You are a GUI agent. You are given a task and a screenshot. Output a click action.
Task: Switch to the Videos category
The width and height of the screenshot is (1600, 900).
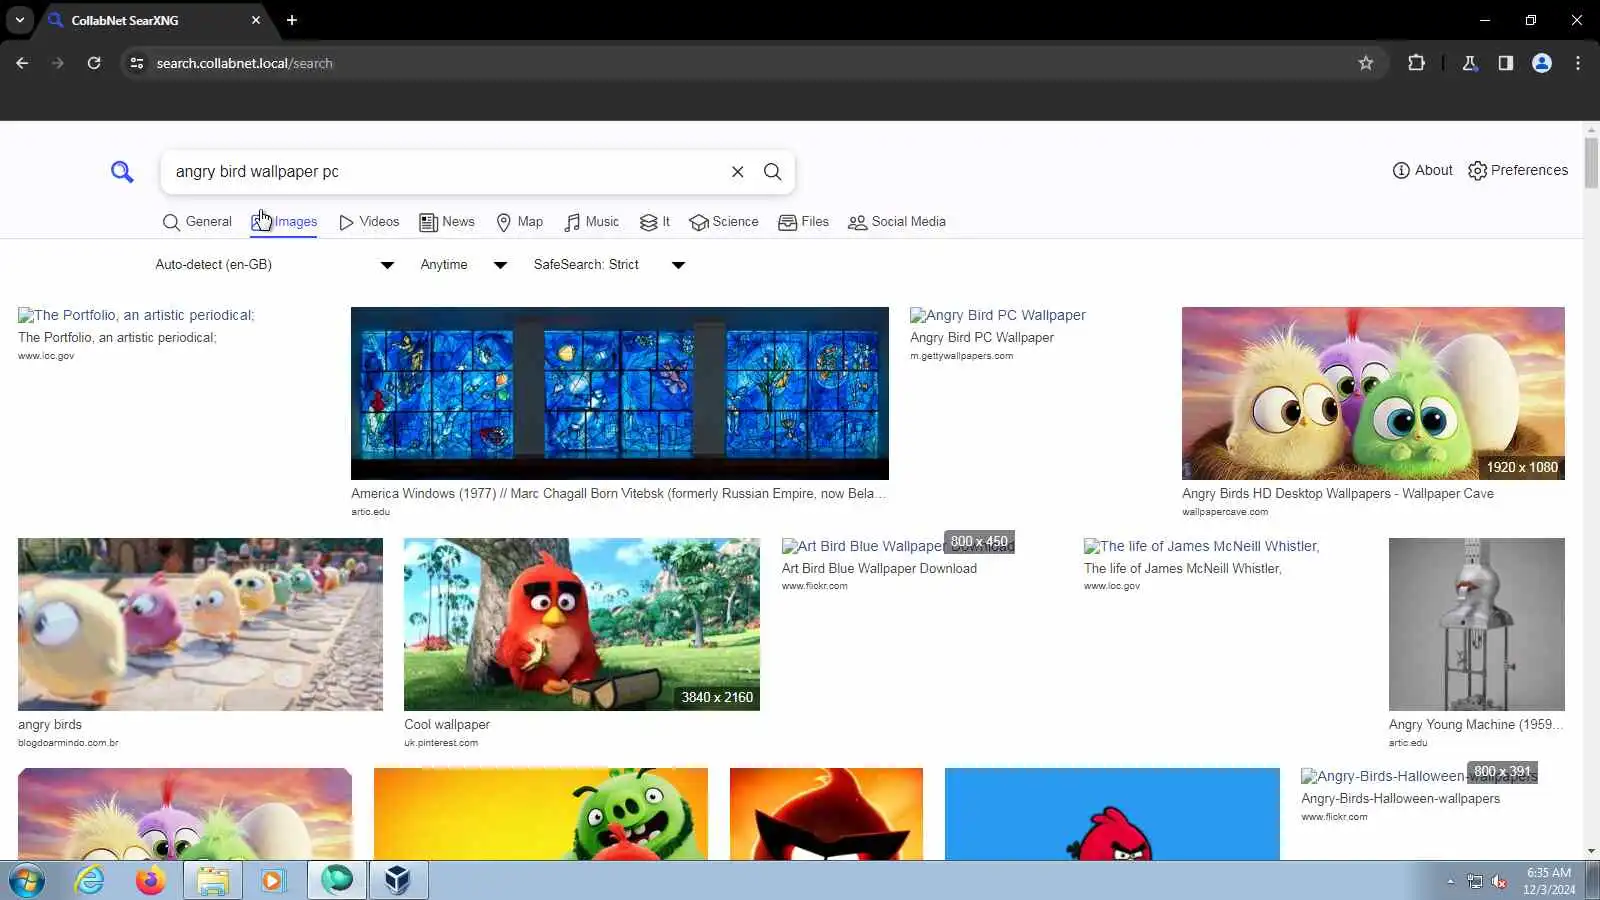(x=369, y=222)
